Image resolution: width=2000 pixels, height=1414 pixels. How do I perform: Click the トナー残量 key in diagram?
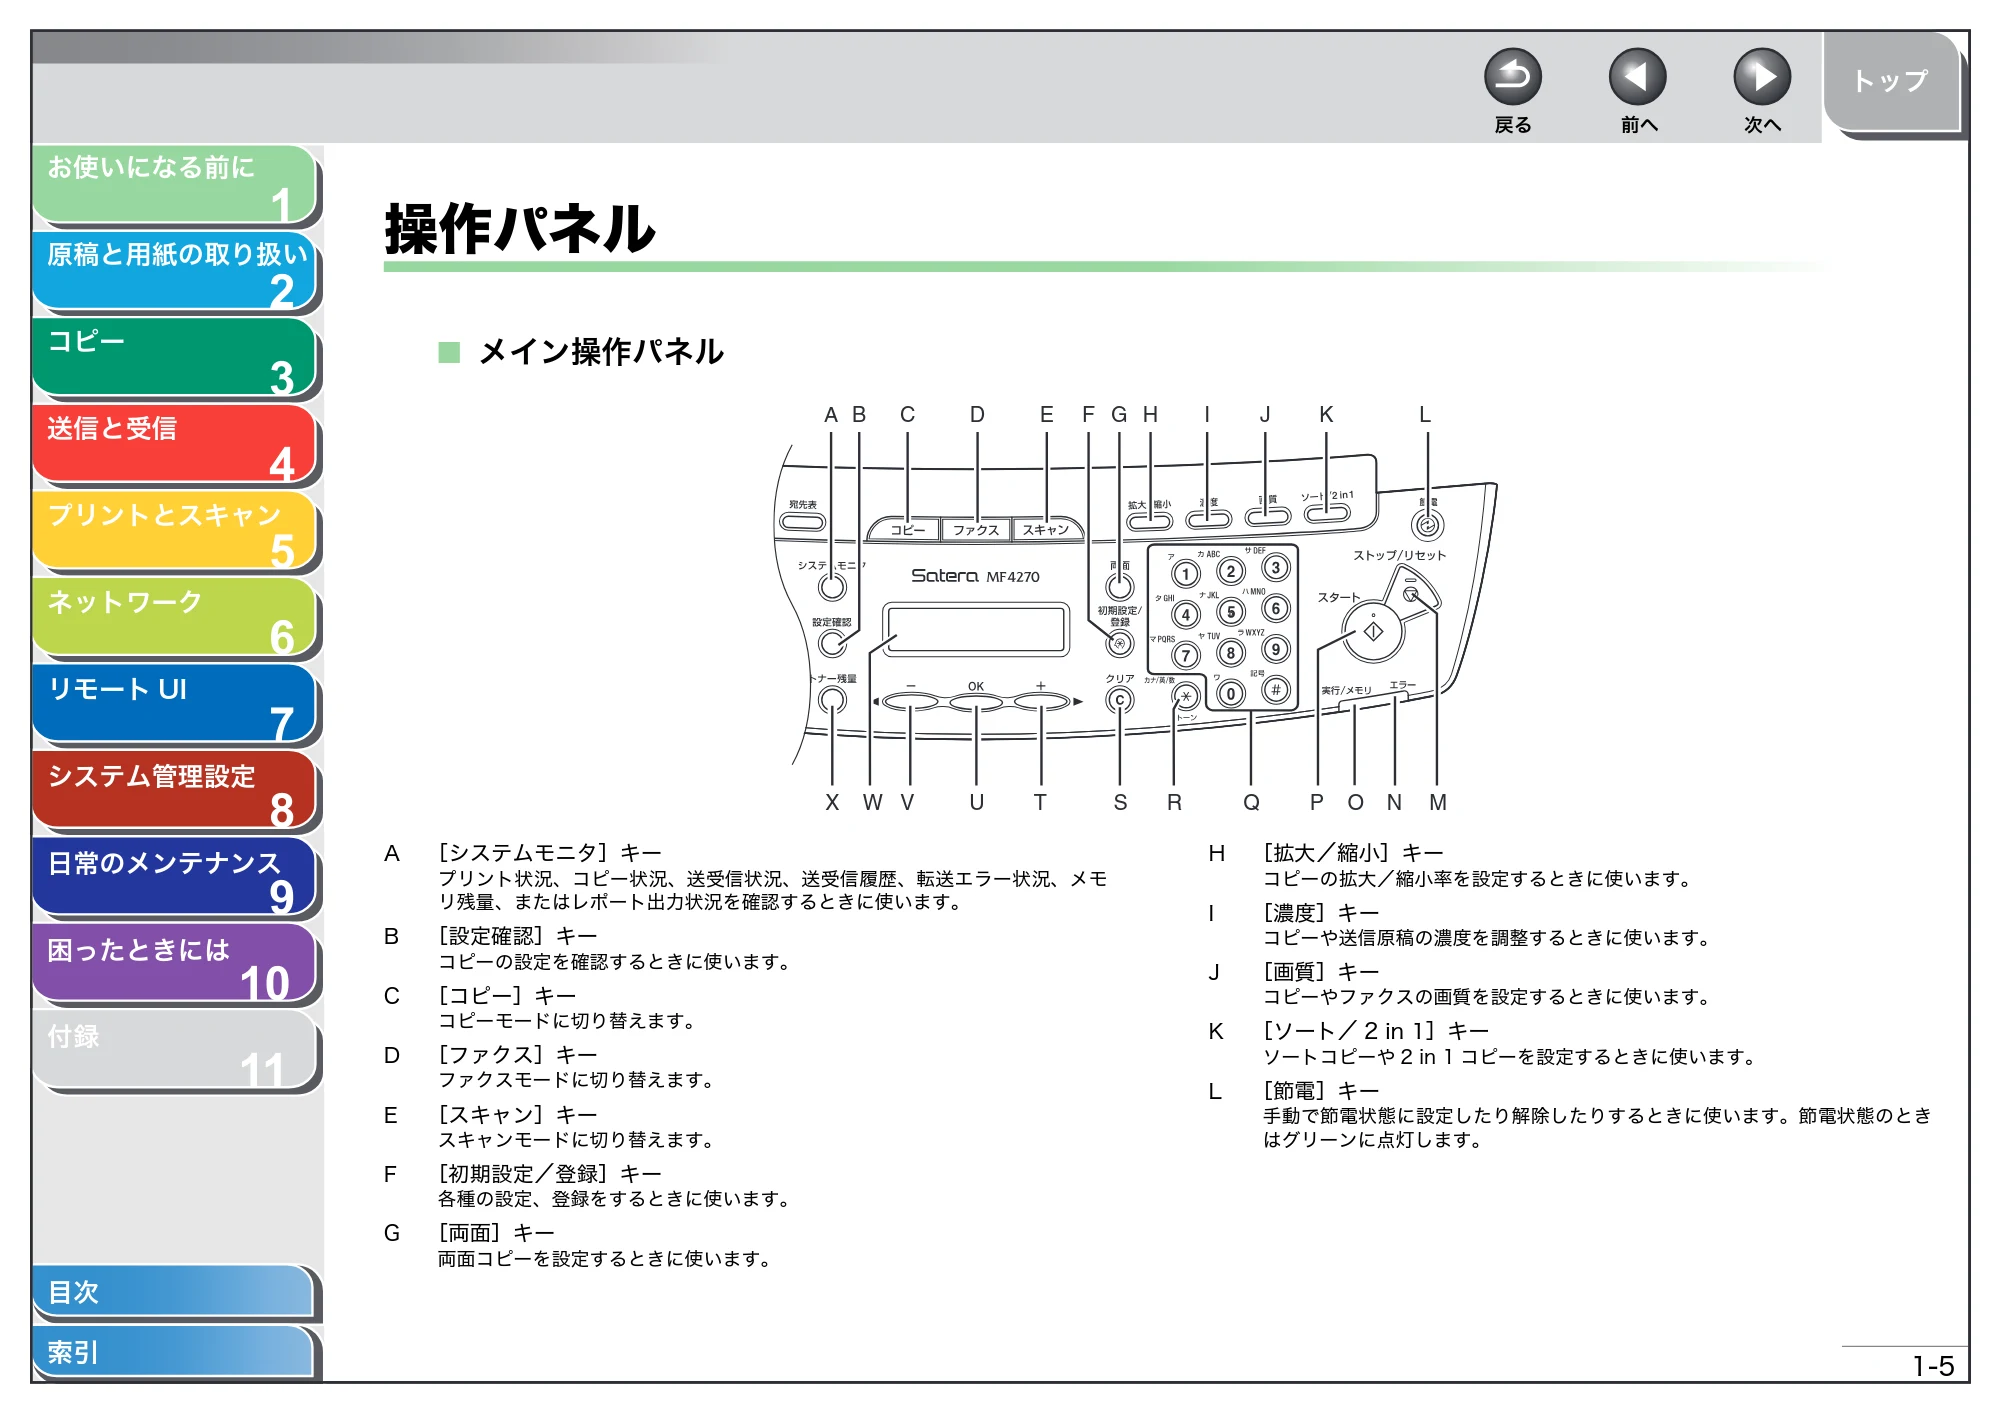point(832,699)
